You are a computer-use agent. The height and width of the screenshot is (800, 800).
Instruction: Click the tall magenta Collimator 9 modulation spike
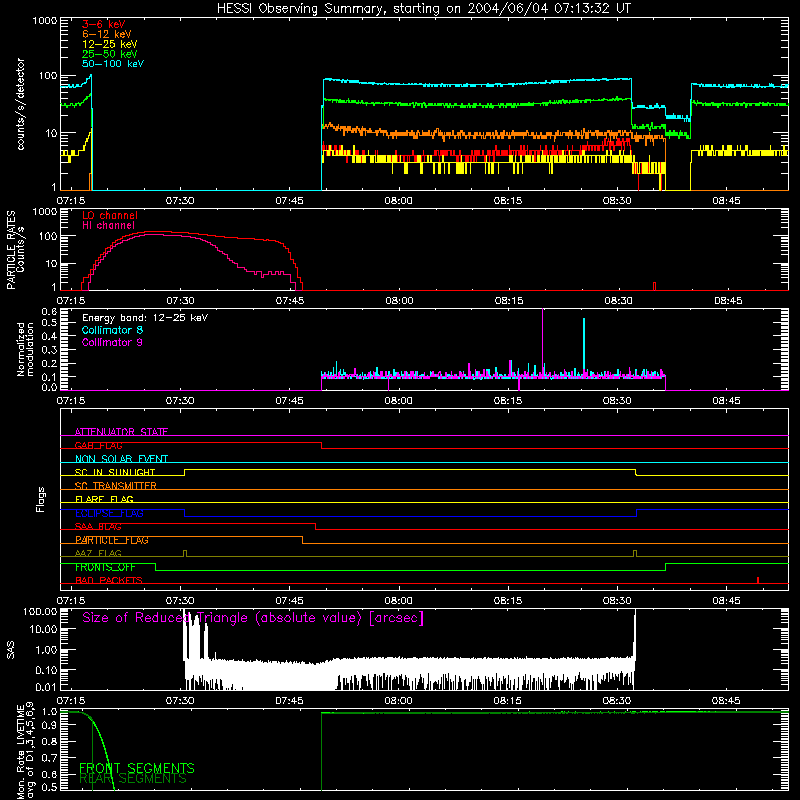[x=542, y=342]
